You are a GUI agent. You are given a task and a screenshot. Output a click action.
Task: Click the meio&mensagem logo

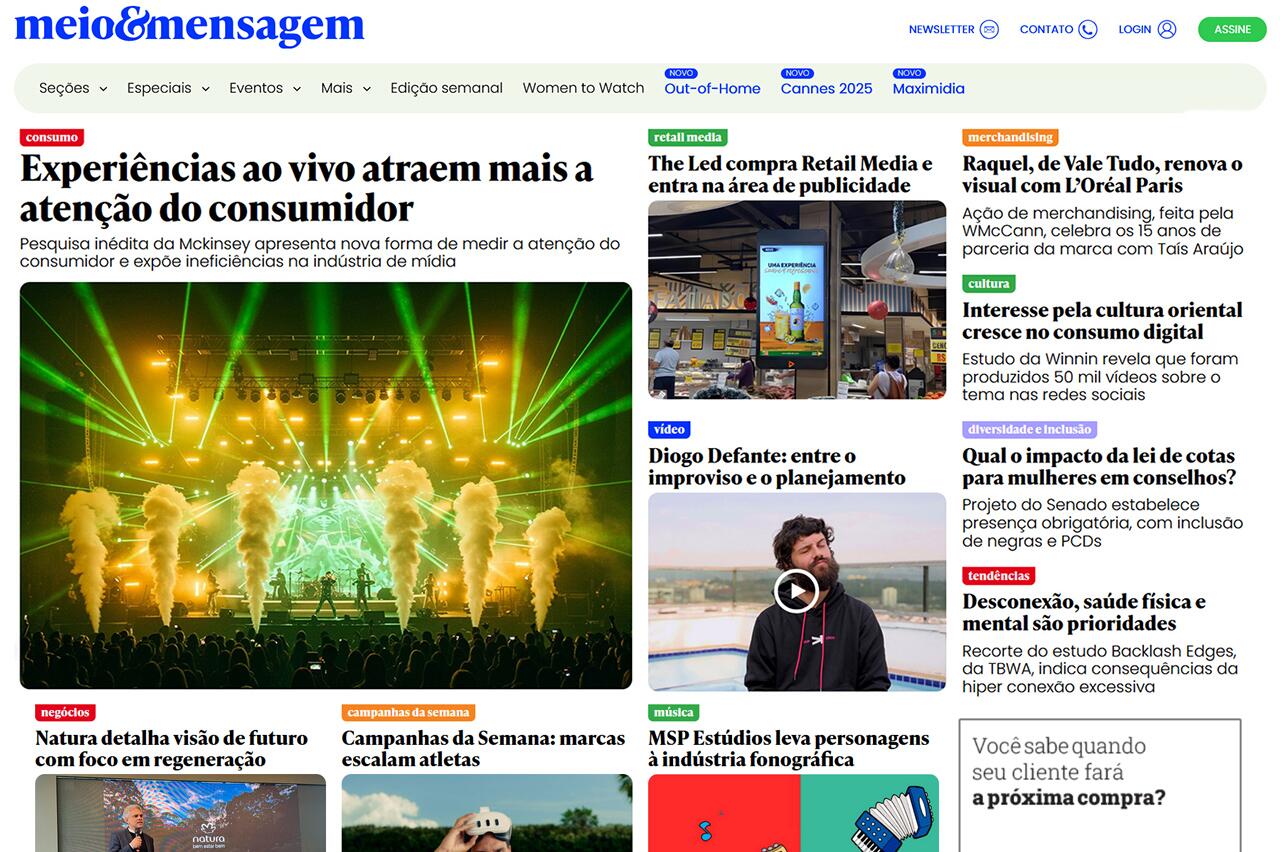click(189, 28)
